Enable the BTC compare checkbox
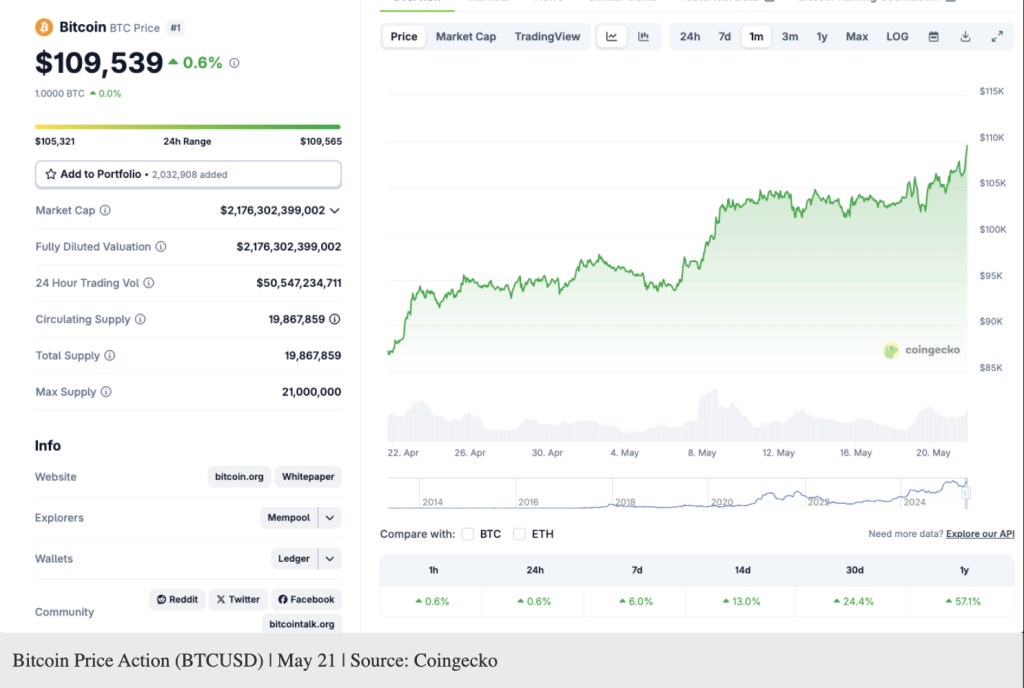Viewport: 1024px width, 688px height. (467, 534)
